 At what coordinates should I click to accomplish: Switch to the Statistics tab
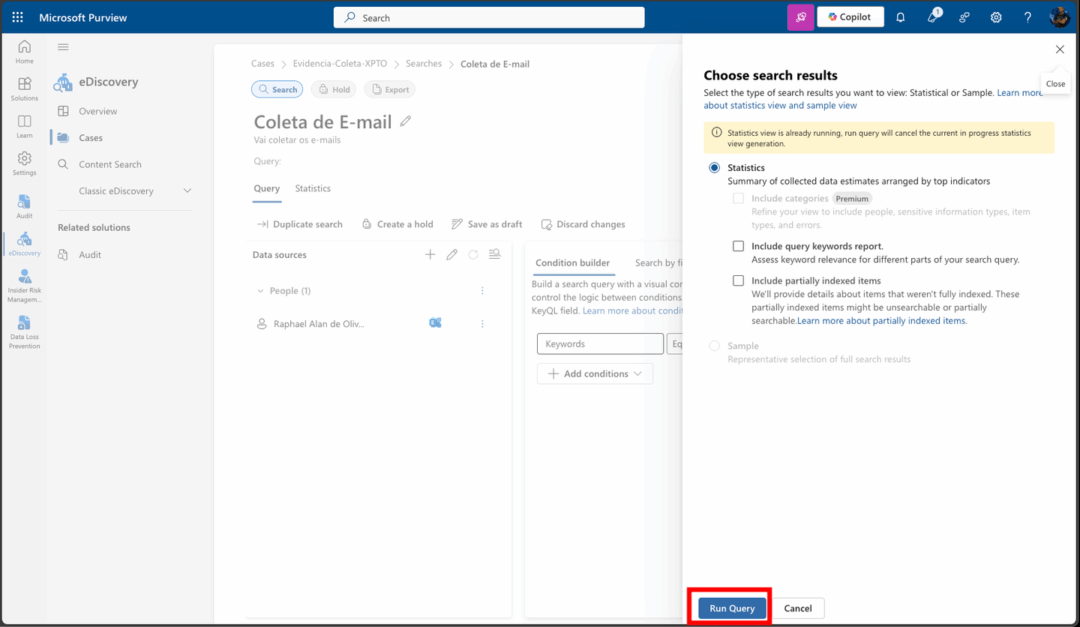click(313, 188)
